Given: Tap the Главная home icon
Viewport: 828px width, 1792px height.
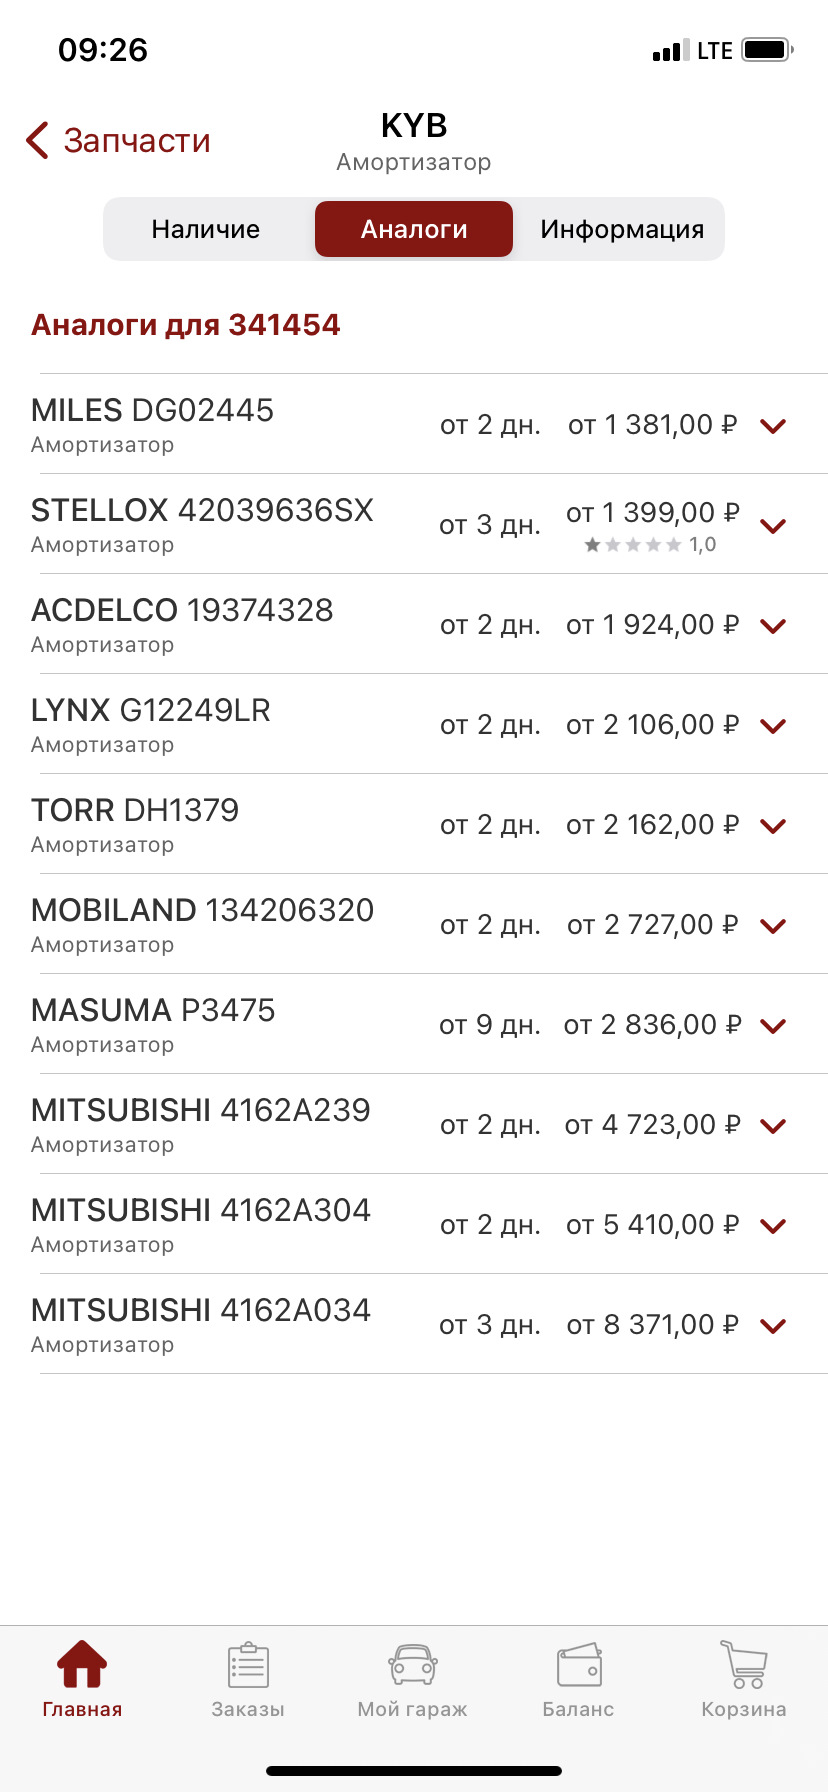Looking at the screenshot, I should point(82,1665).
